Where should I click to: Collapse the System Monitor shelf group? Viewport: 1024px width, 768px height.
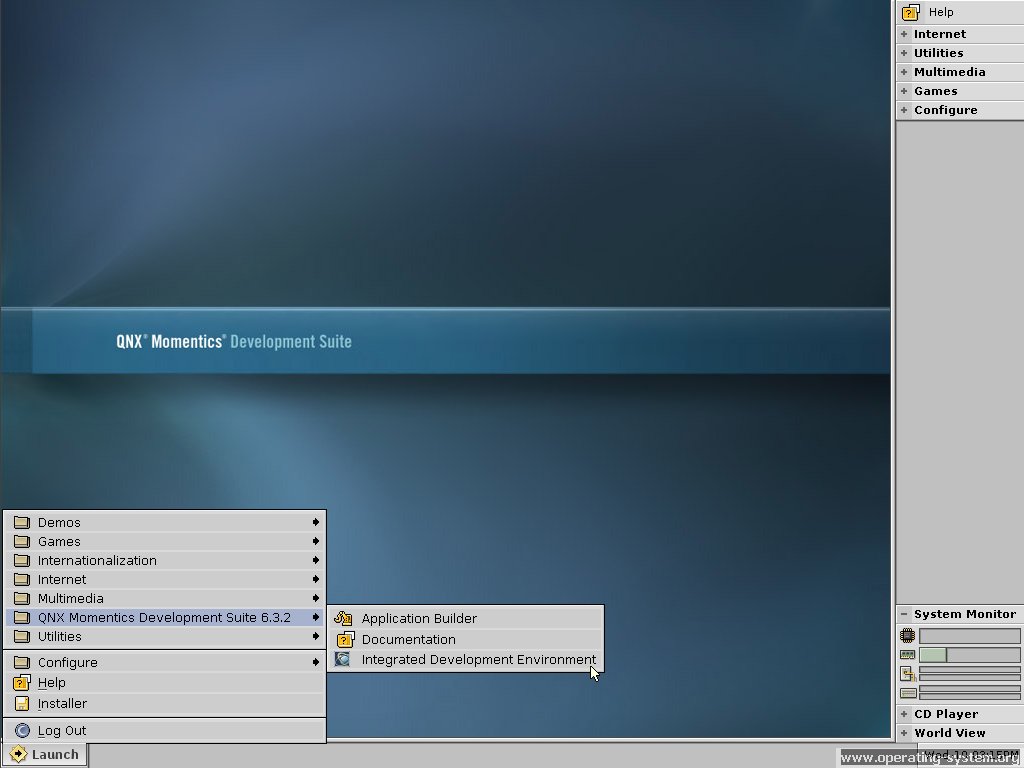(904, 614)
